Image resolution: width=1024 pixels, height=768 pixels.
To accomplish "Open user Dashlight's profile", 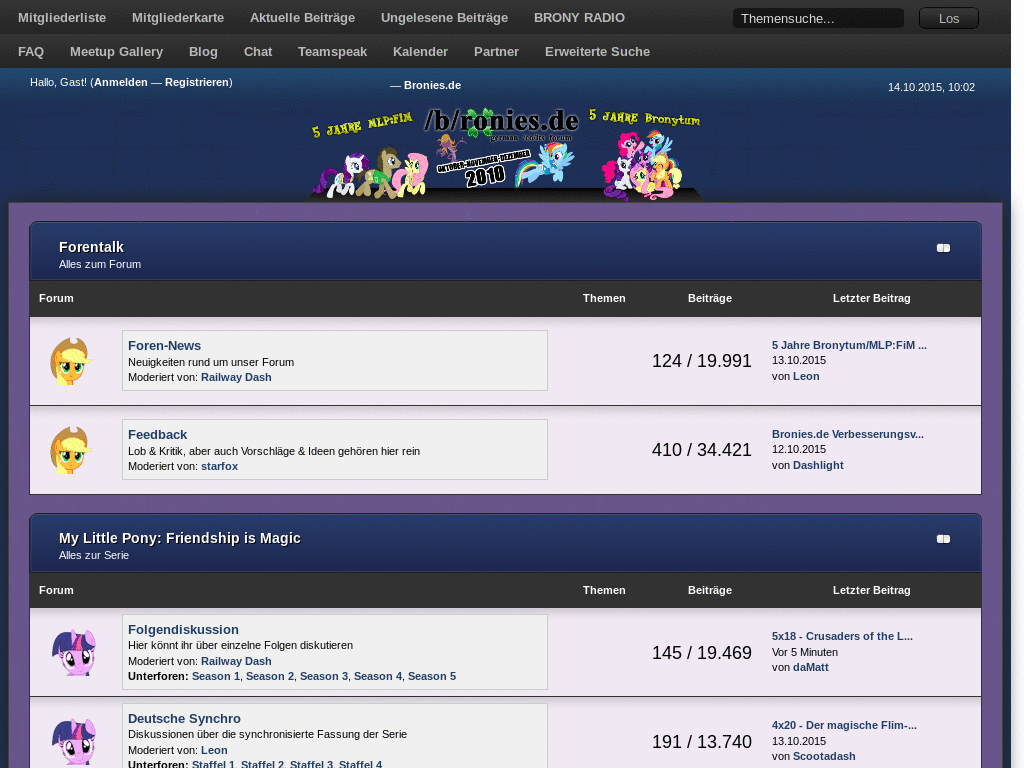I will click(x=818, y=465).
